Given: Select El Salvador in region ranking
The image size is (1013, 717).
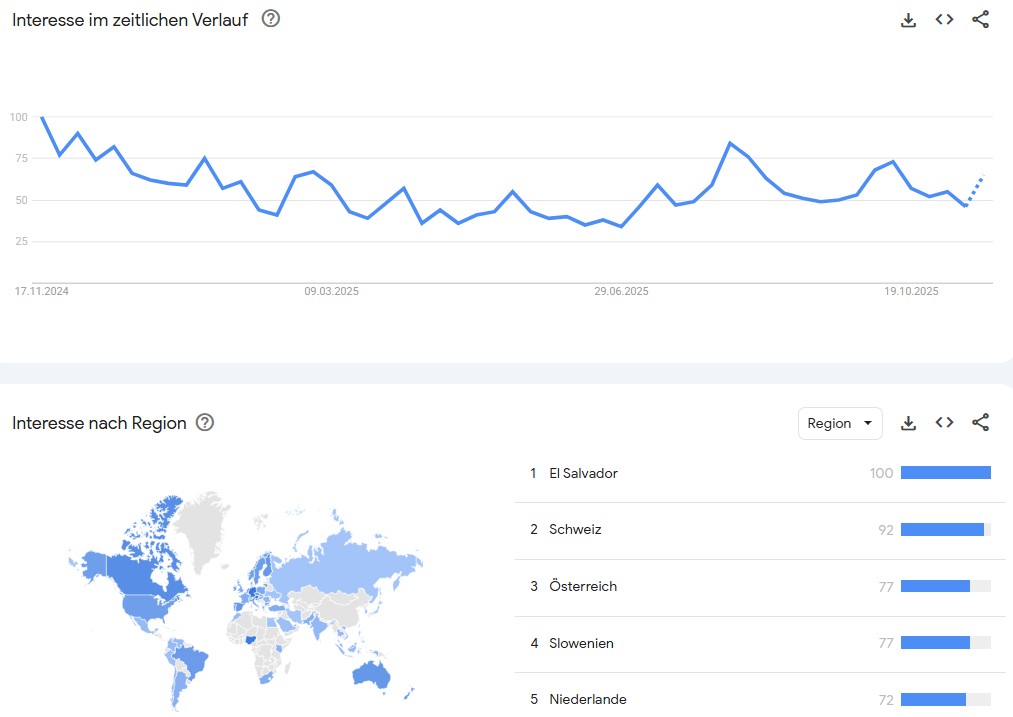Looking at the screenshot, I should pos(583,473).
